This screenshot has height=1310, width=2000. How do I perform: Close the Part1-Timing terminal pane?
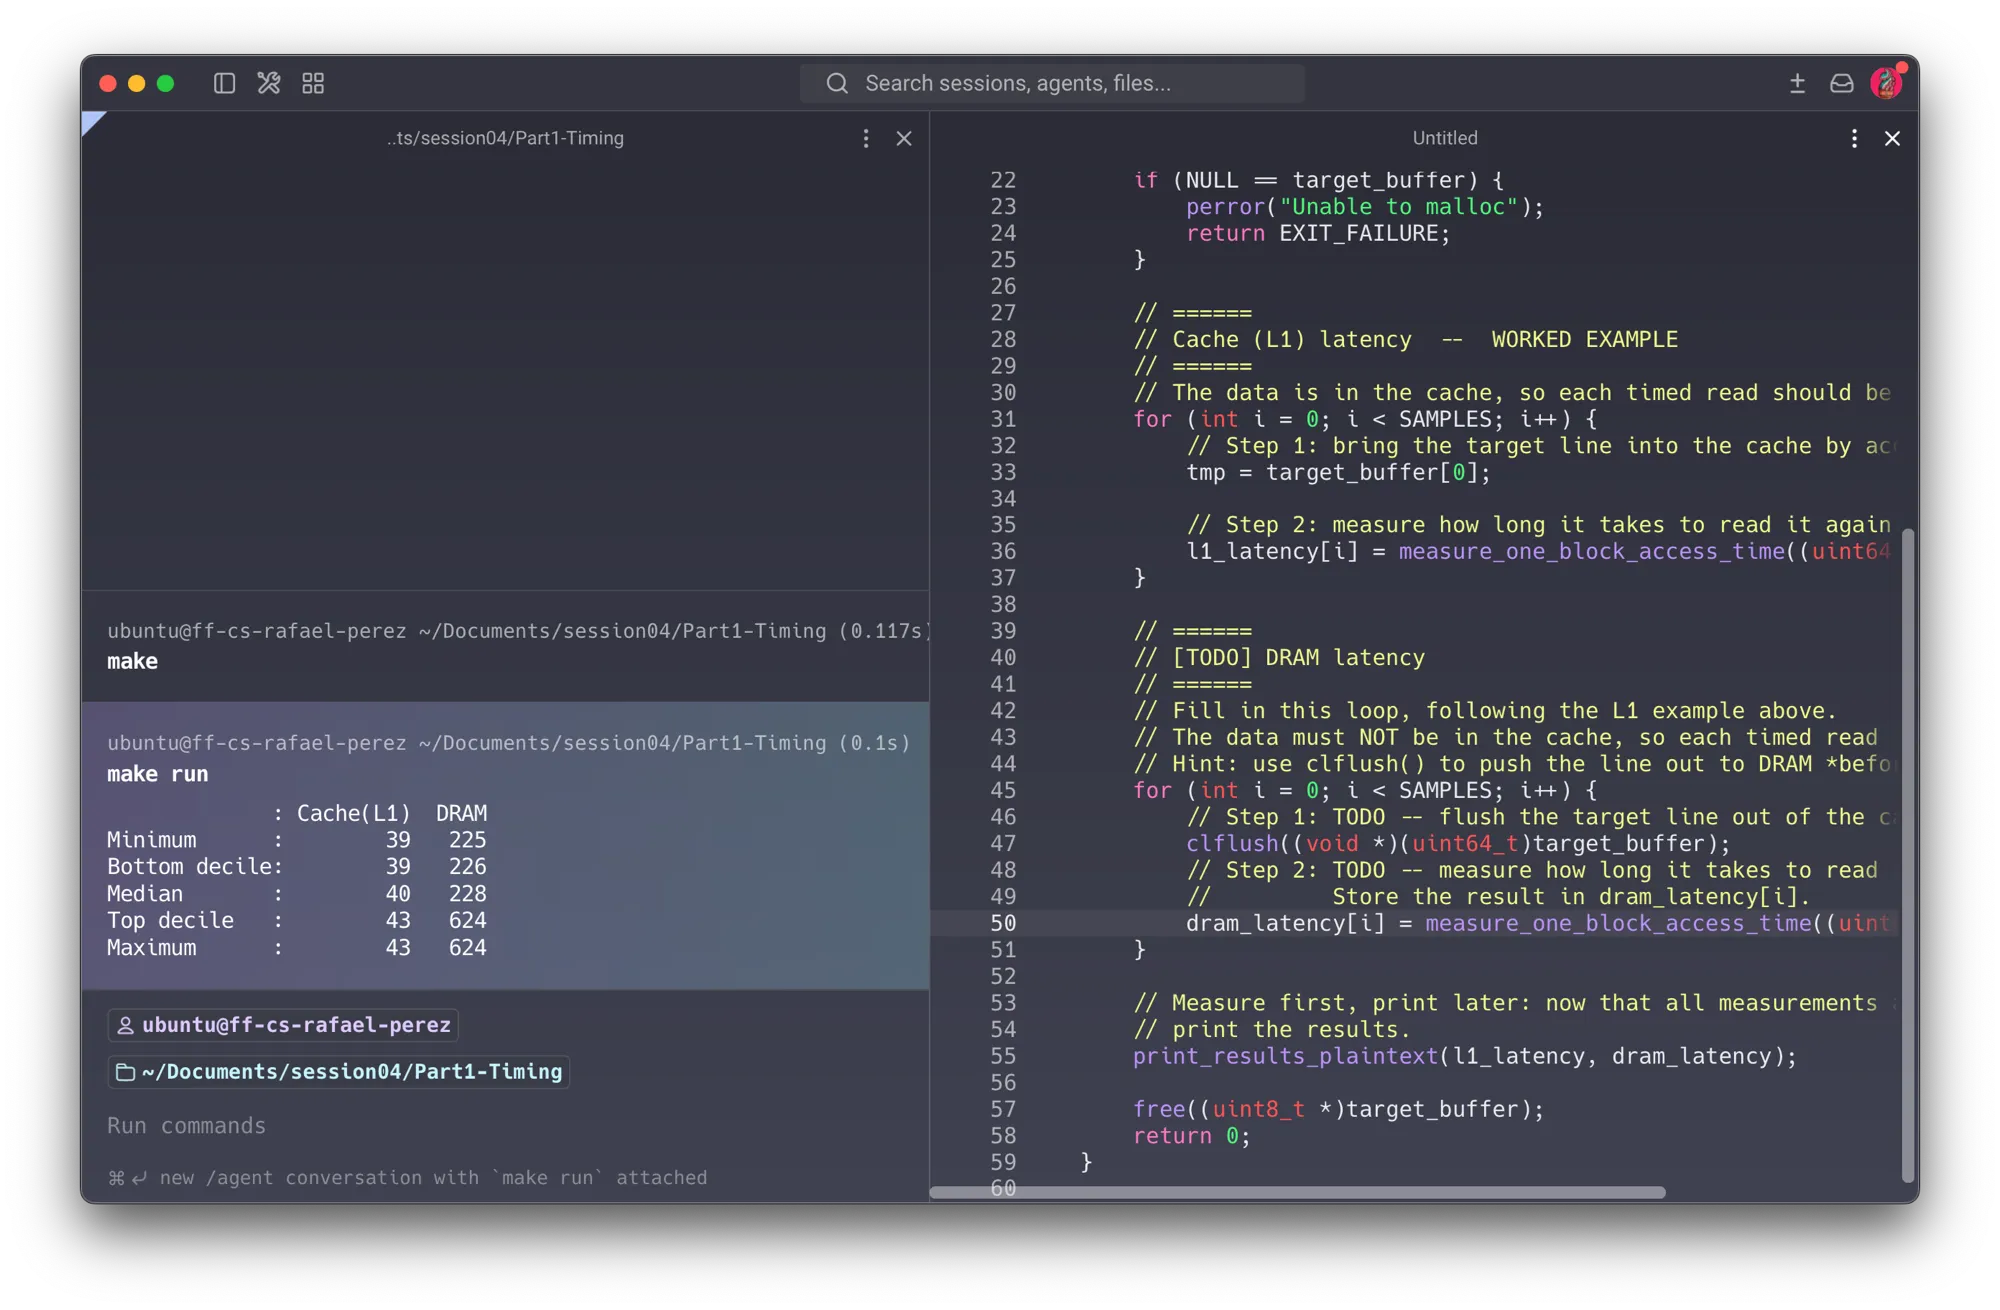(904, 138)
